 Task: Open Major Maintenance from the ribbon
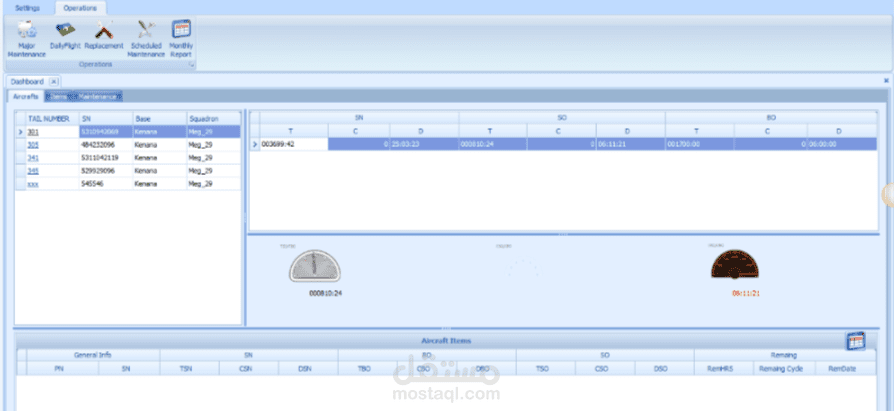coord(27,39)
